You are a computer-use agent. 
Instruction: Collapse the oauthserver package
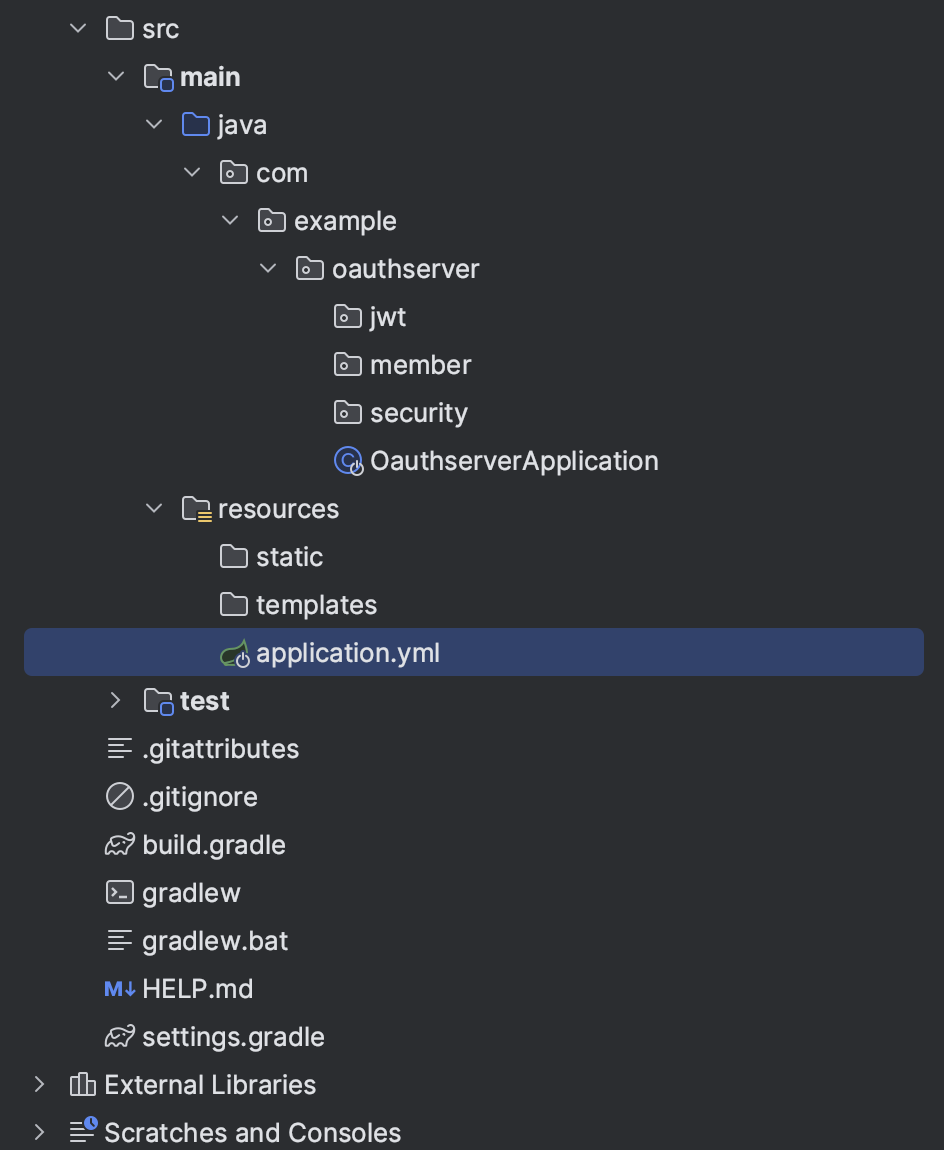click(x=267, y=268)
